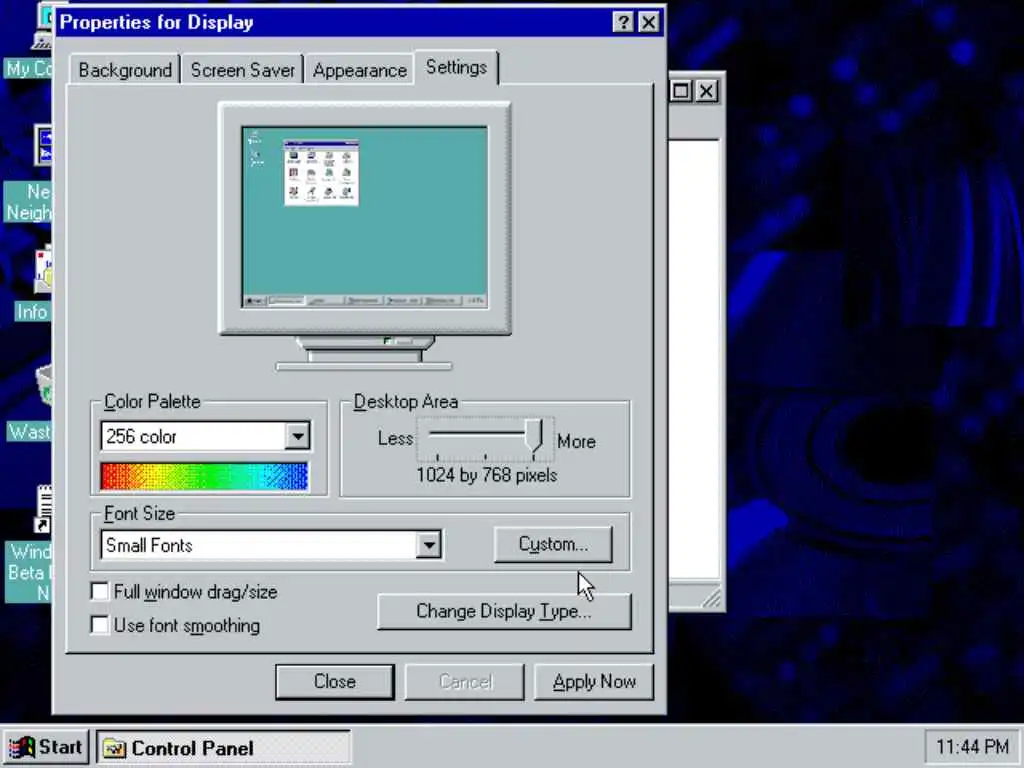
Task: Open the Screen Saver tab
Action: click(242, 70)
